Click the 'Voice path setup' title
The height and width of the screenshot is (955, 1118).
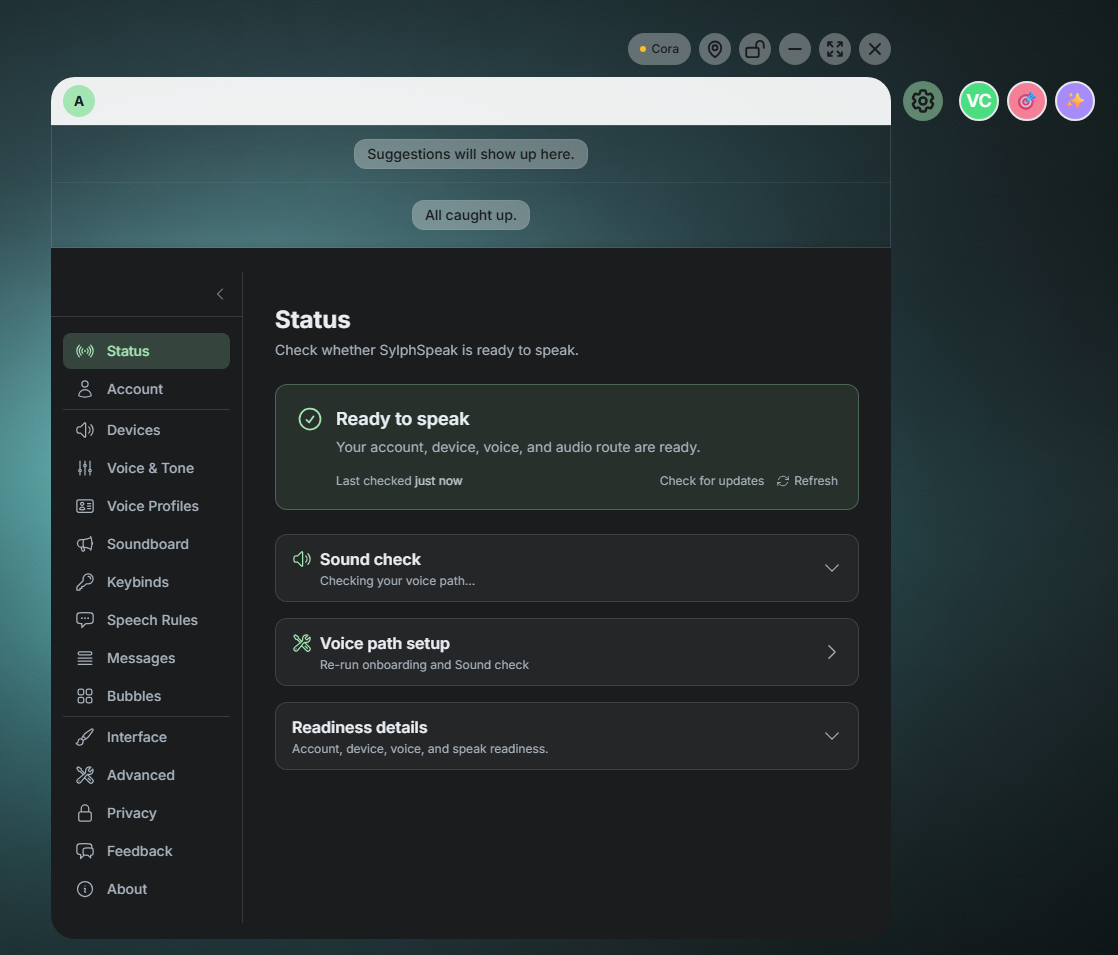tap(384, 643)
